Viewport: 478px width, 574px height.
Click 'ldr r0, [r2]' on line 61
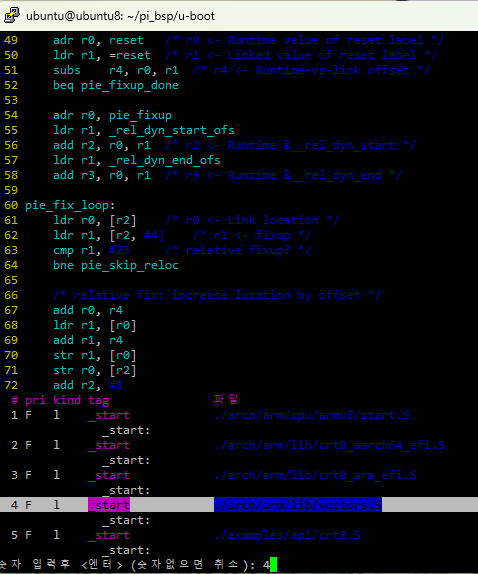(x=95, y=220)
